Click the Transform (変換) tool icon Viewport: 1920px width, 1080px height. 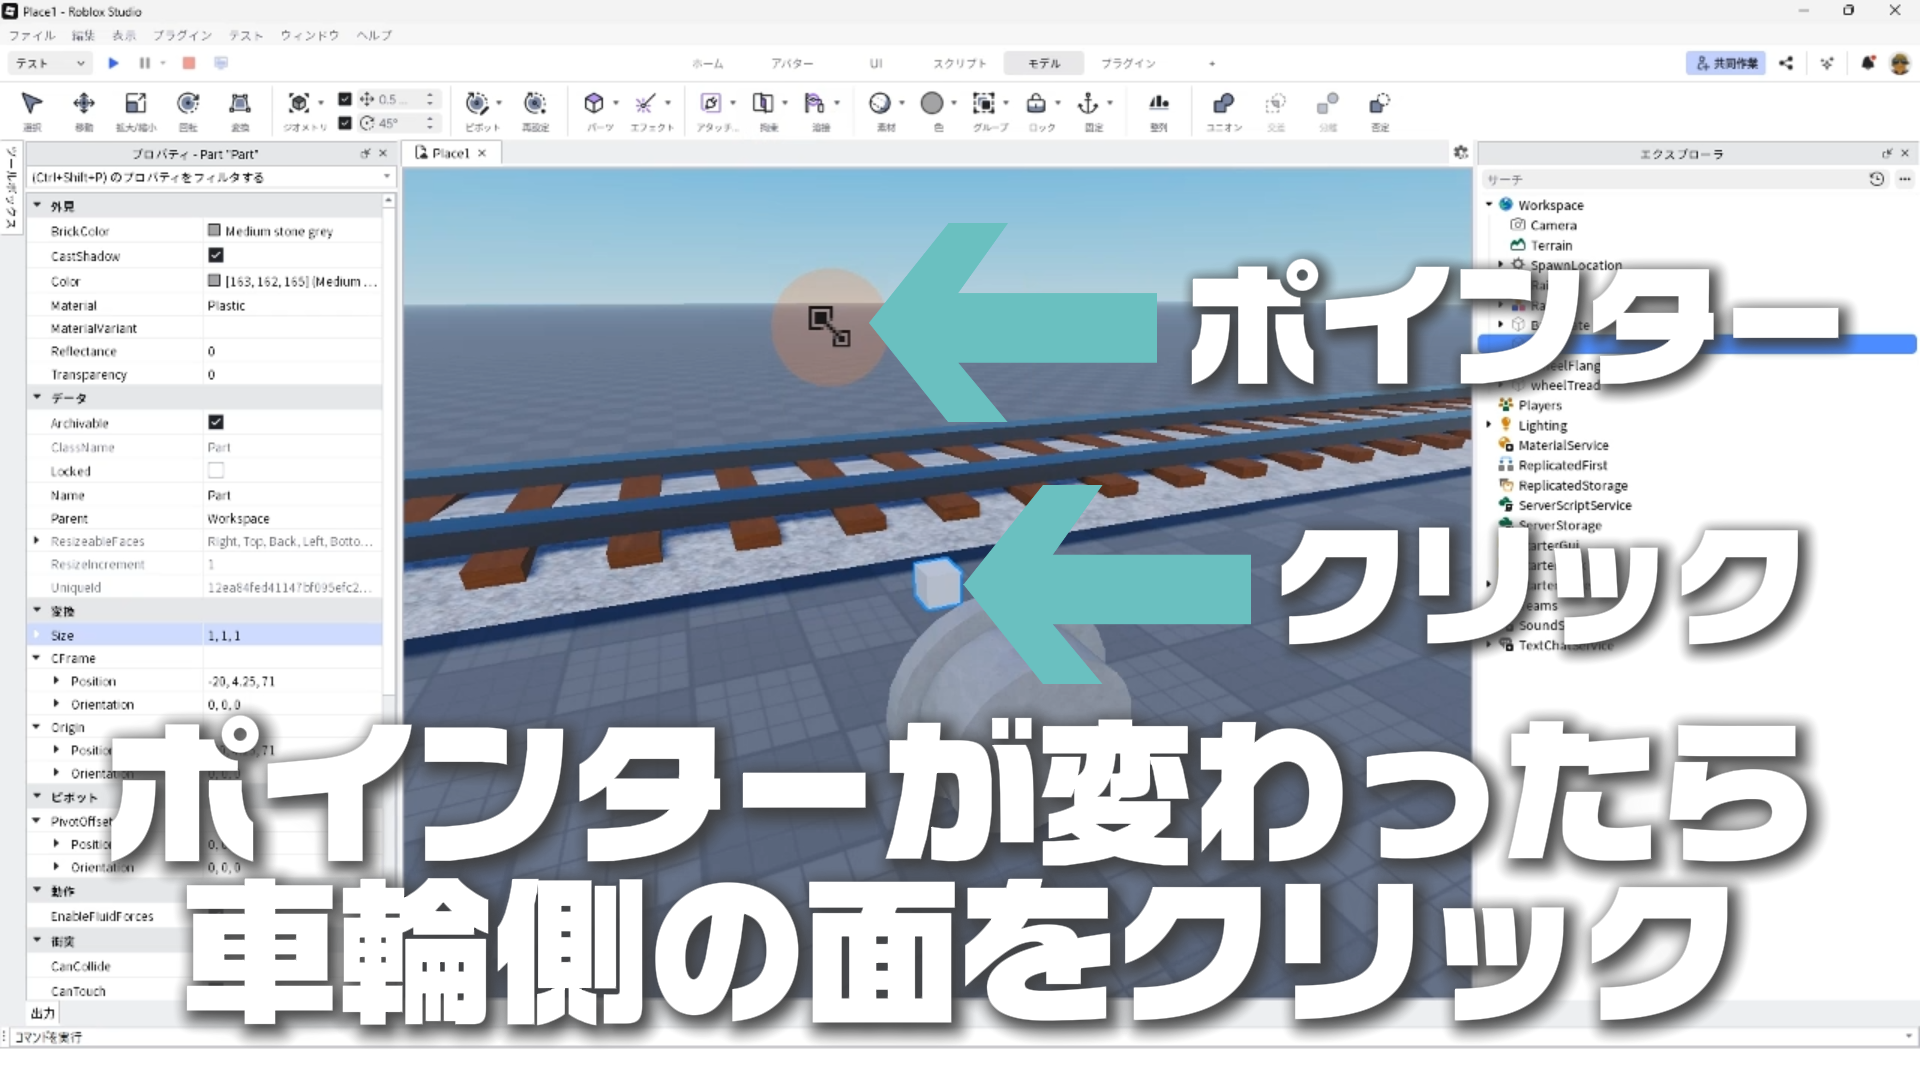(x=240, y=104)
